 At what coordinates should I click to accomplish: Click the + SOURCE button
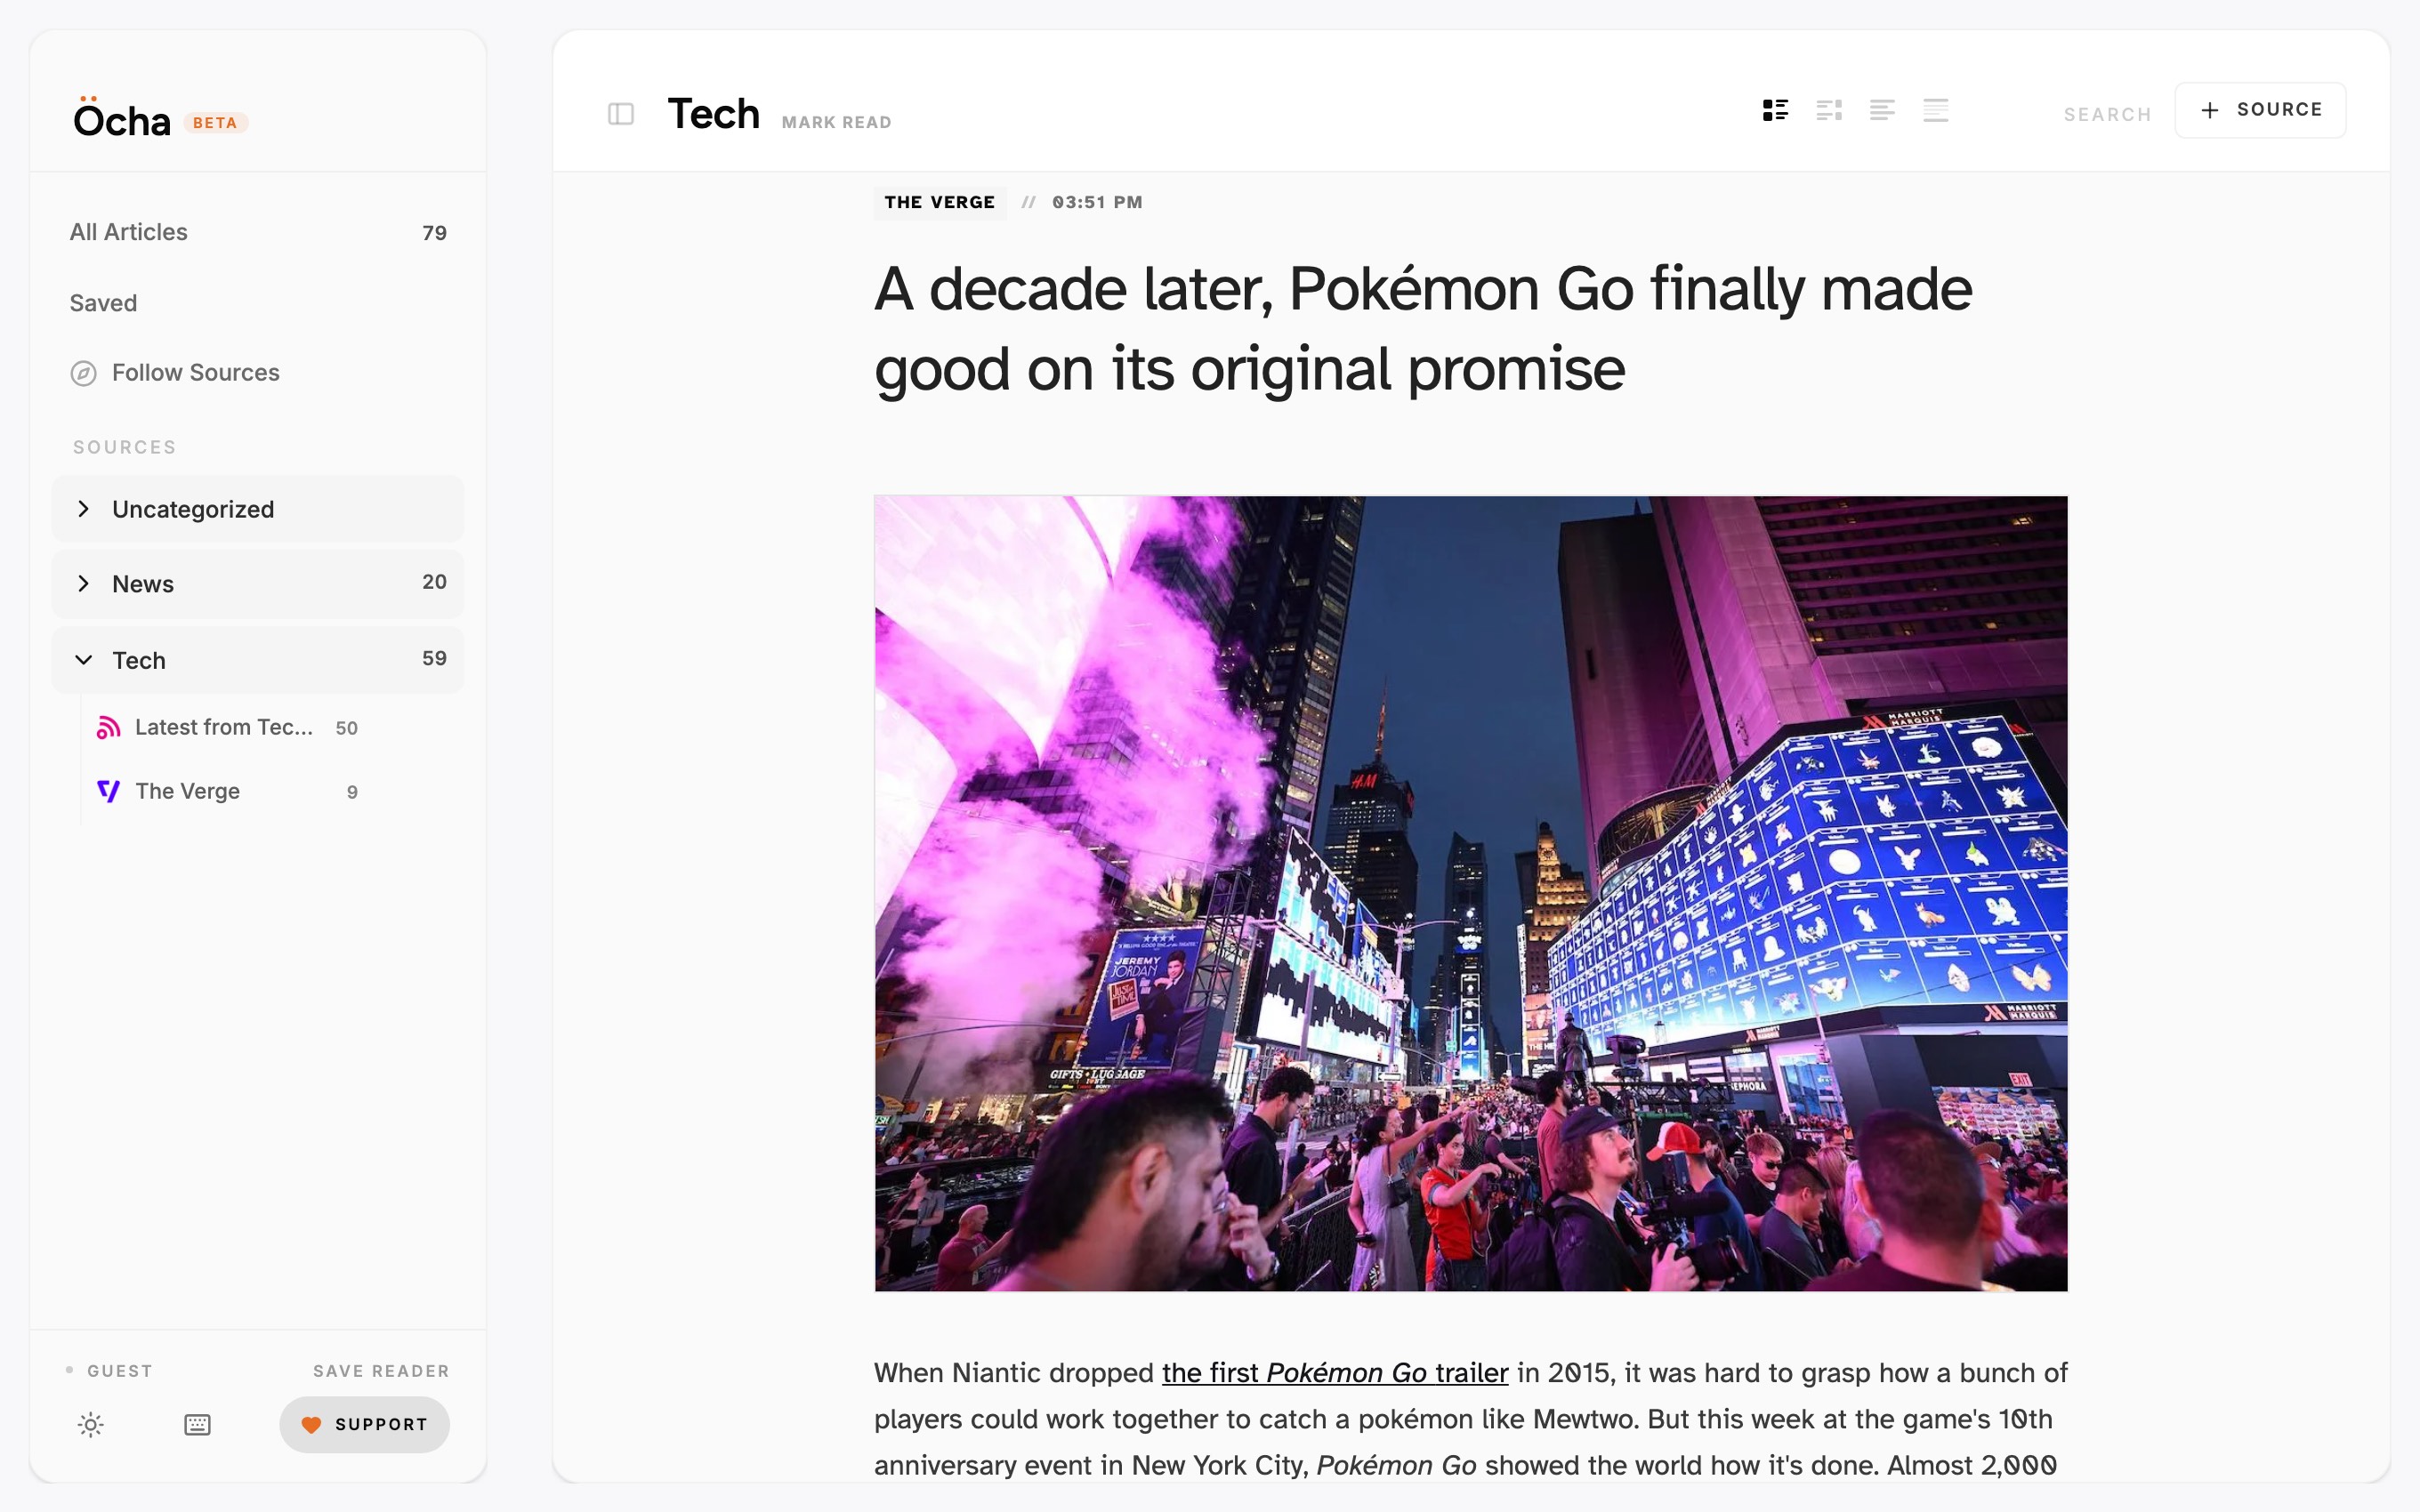2260,110
